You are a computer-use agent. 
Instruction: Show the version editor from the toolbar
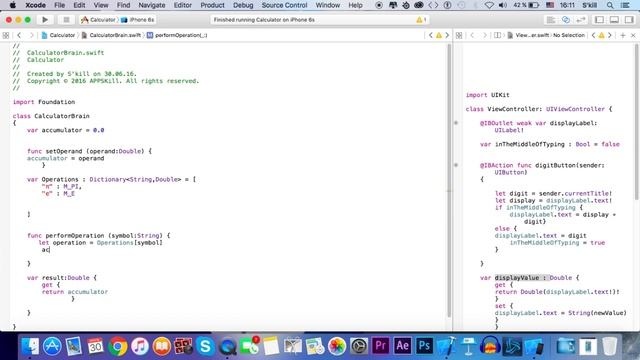[x=580, y=20]
